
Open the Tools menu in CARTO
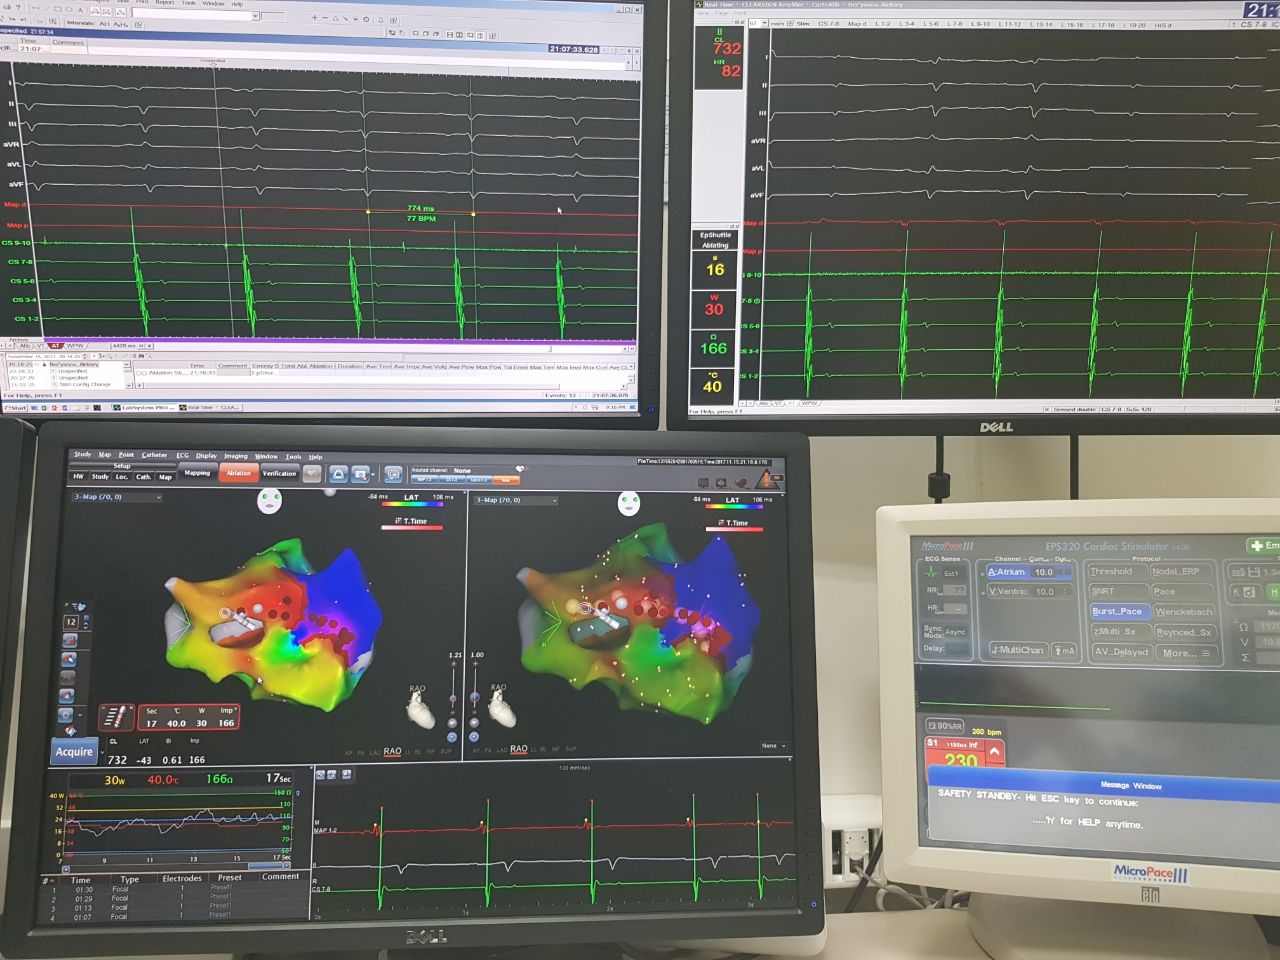click(294, 456)
